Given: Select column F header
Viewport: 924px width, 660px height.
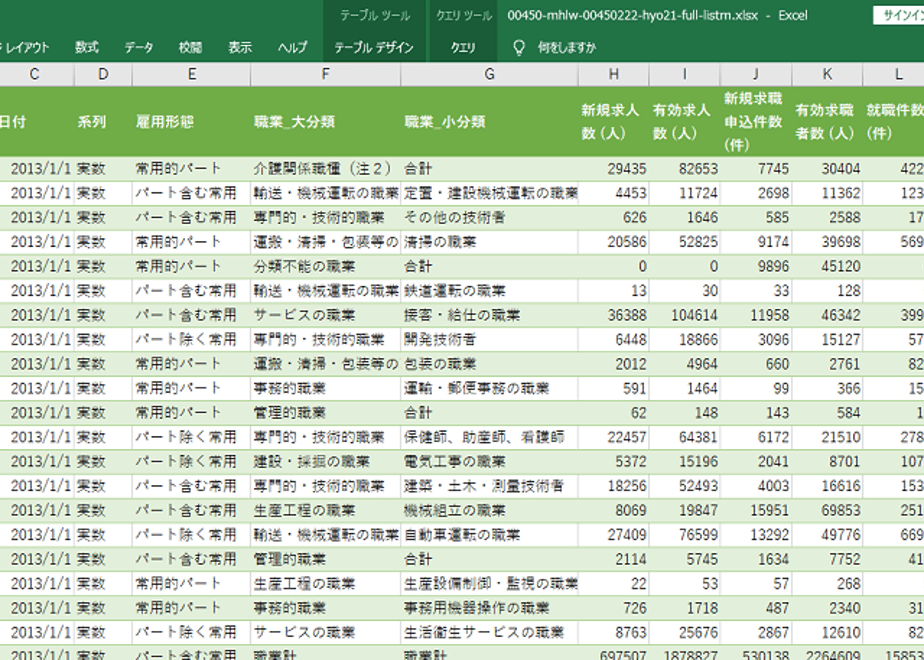Looking at the screenshot, I should pyautogui.click(x=326, y=74).
